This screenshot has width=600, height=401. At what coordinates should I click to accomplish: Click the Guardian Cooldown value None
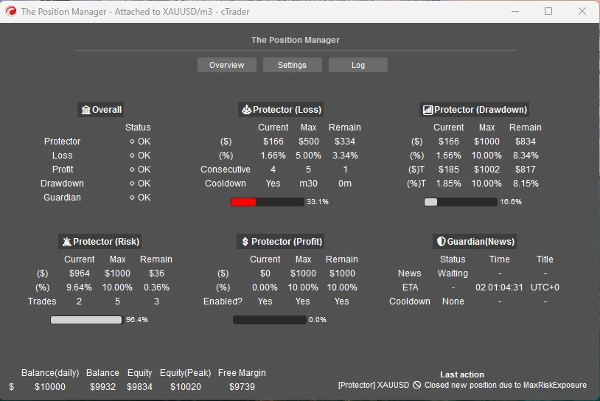click(x=453, y=302)
